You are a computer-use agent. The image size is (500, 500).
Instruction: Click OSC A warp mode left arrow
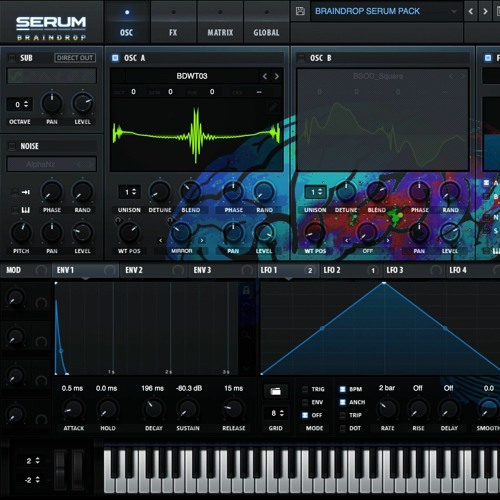(161, 240)
